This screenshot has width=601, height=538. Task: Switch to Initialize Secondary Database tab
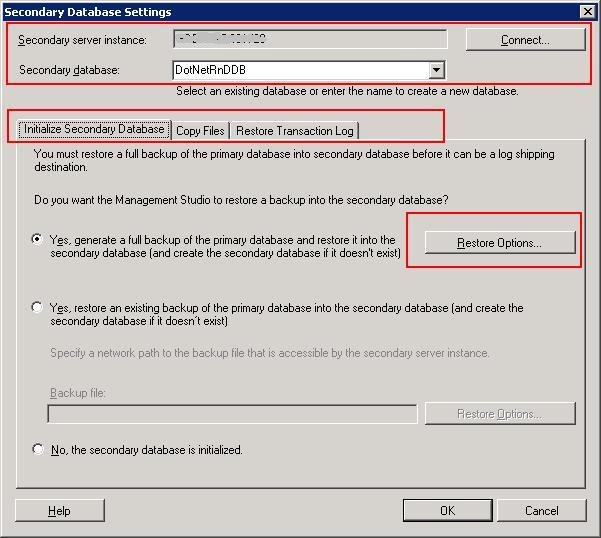click(94, 130)
